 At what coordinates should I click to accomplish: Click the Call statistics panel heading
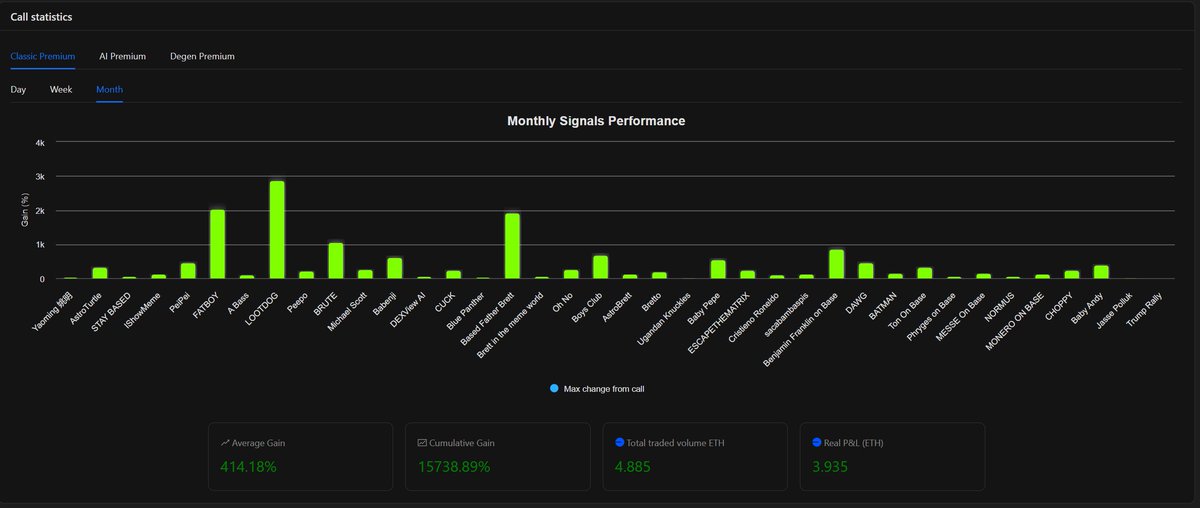[41, 17]
